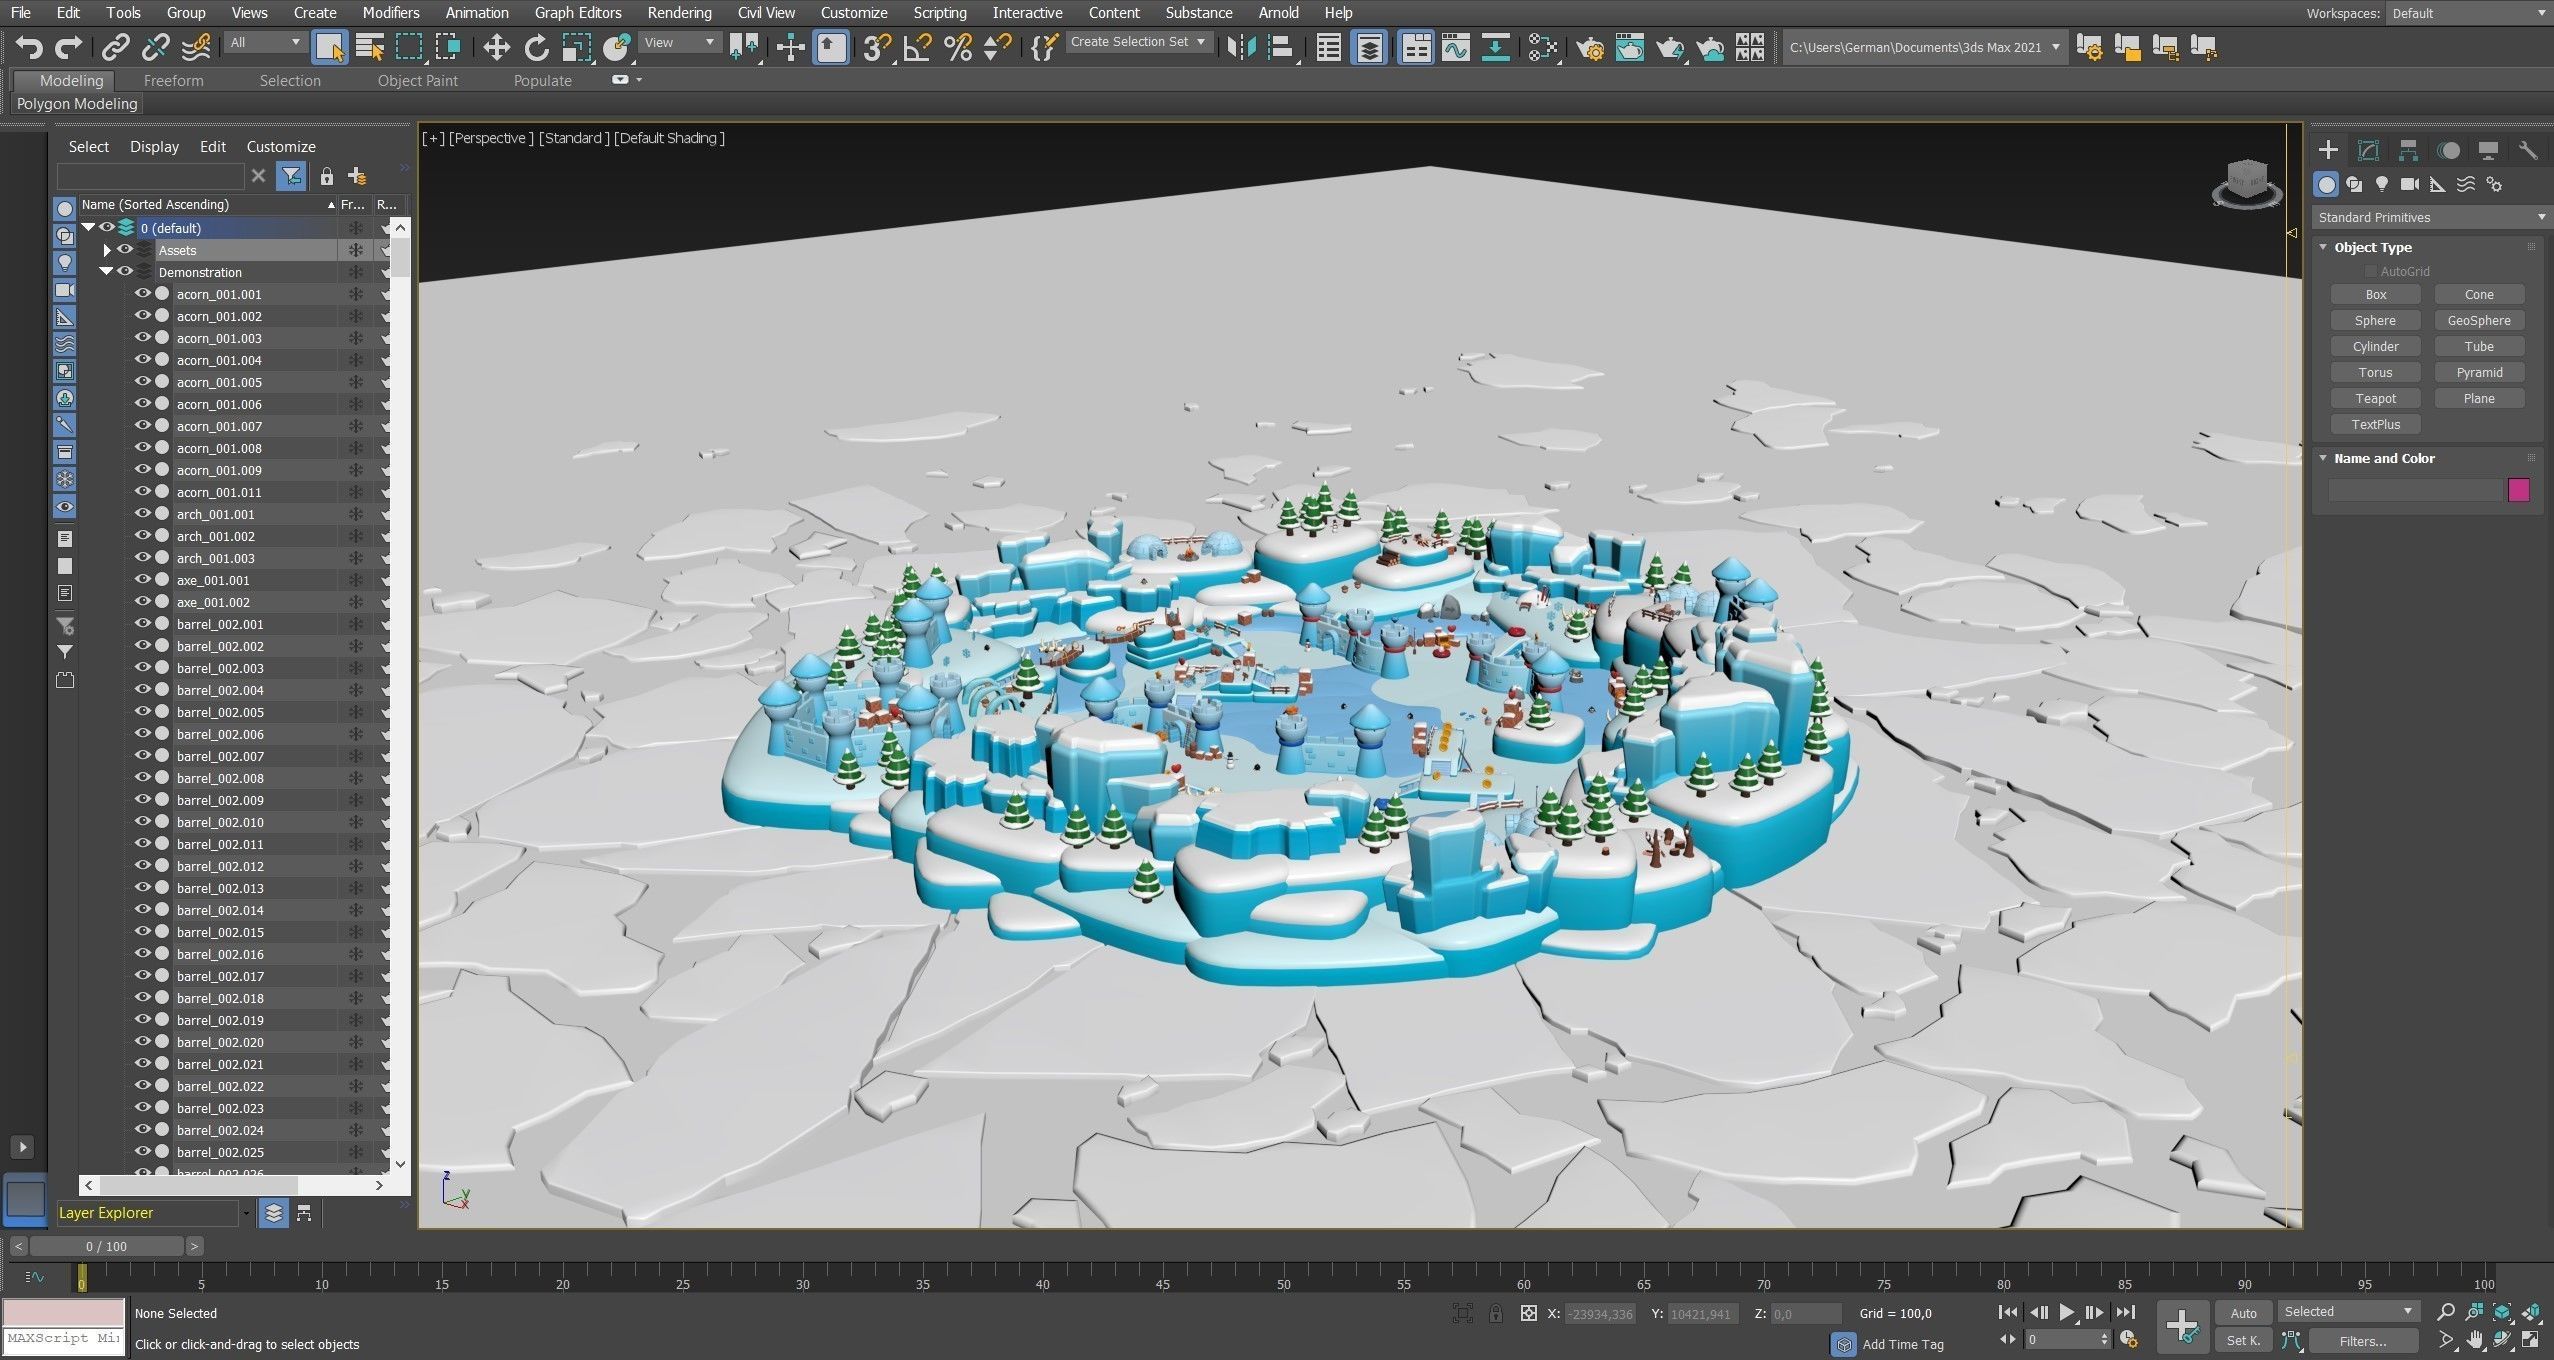Click the Filters... button
The height and width of the screenshot is (1360, 2554).
[2362, 1341]
